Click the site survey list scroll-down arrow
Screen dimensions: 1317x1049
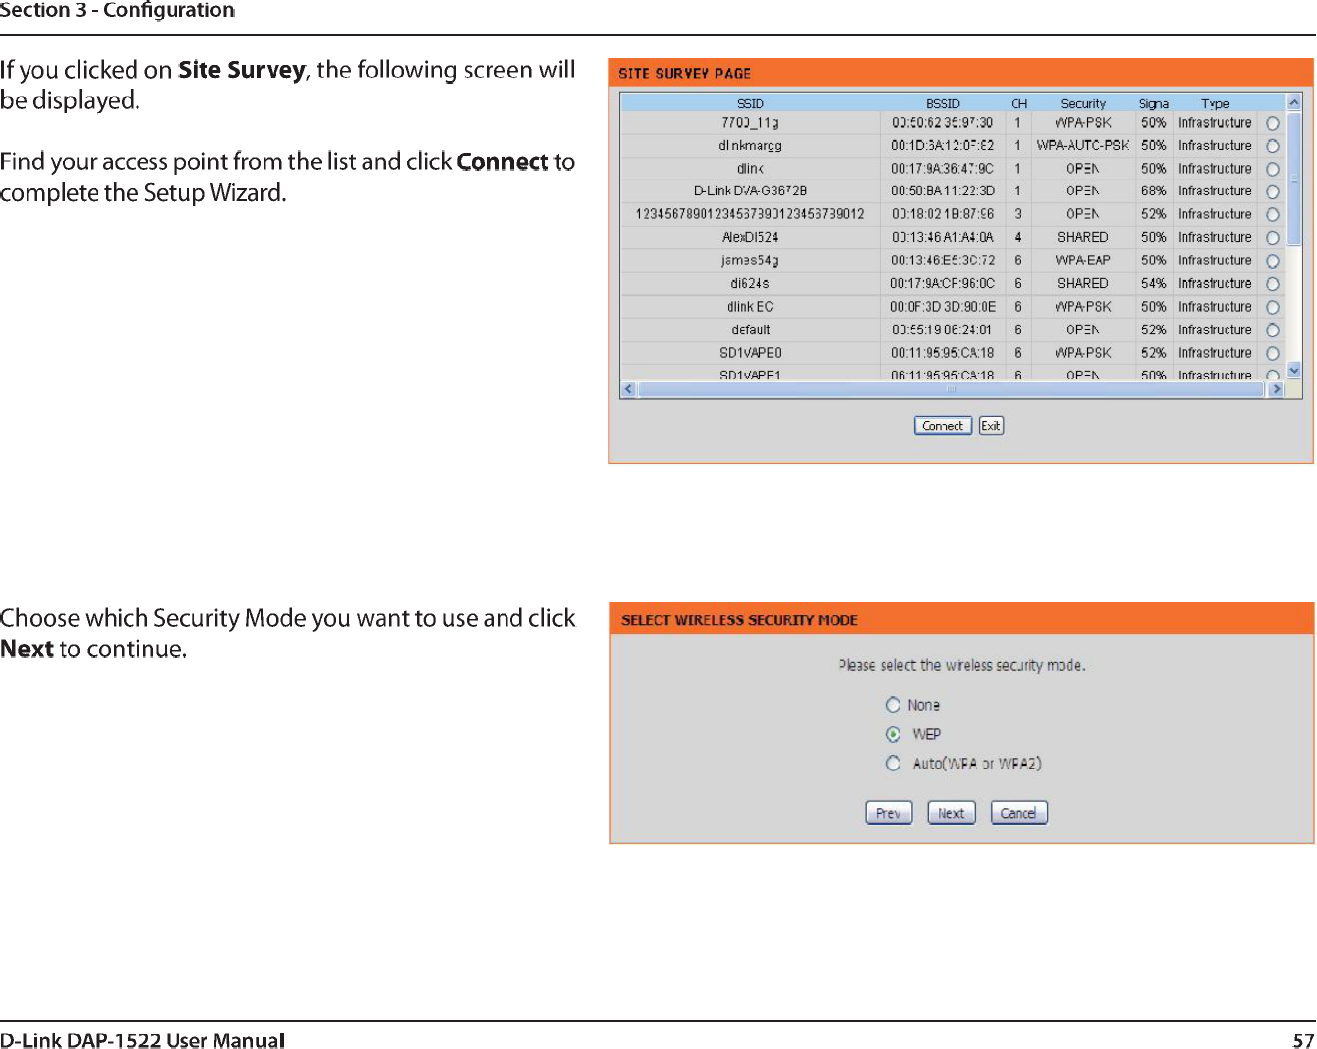[1294, 370]
